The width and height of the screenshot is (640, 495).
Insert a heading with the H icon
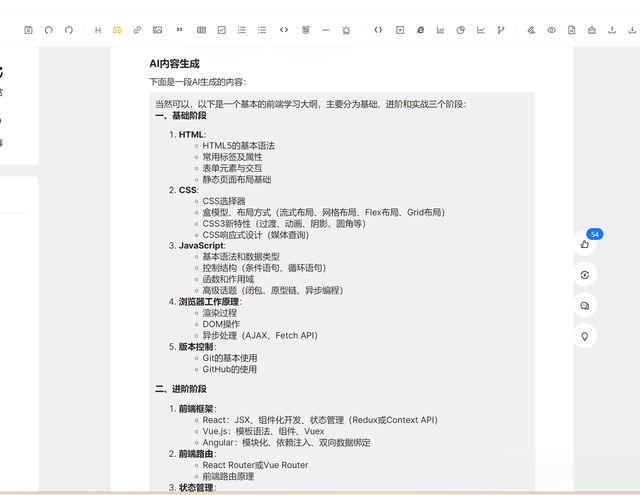coord(98,30)
